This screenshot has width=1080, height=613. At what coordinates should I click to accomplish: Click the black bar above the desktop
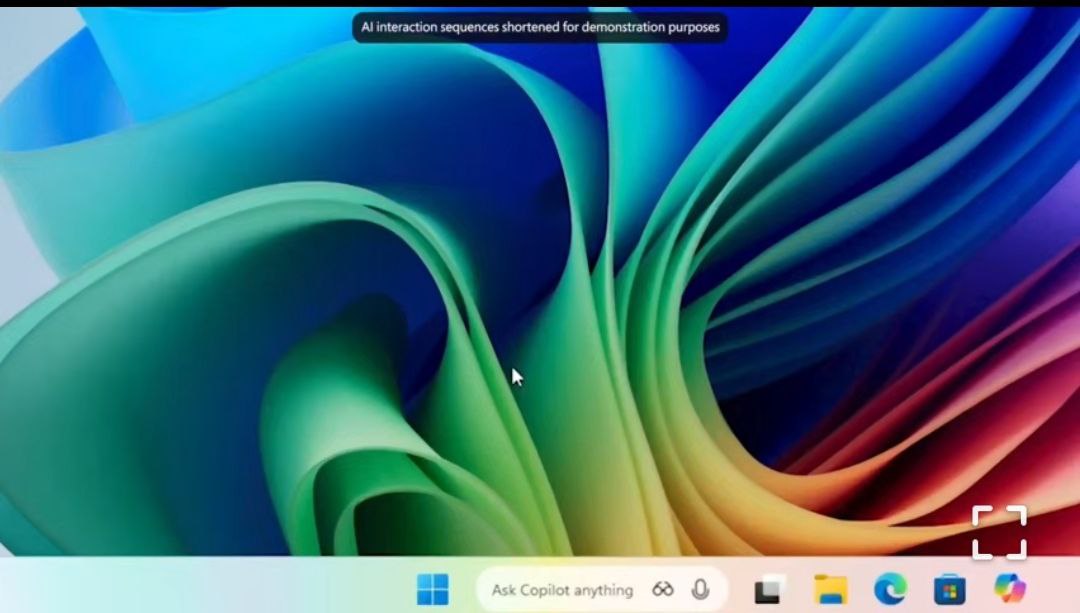tap(200, 3)
